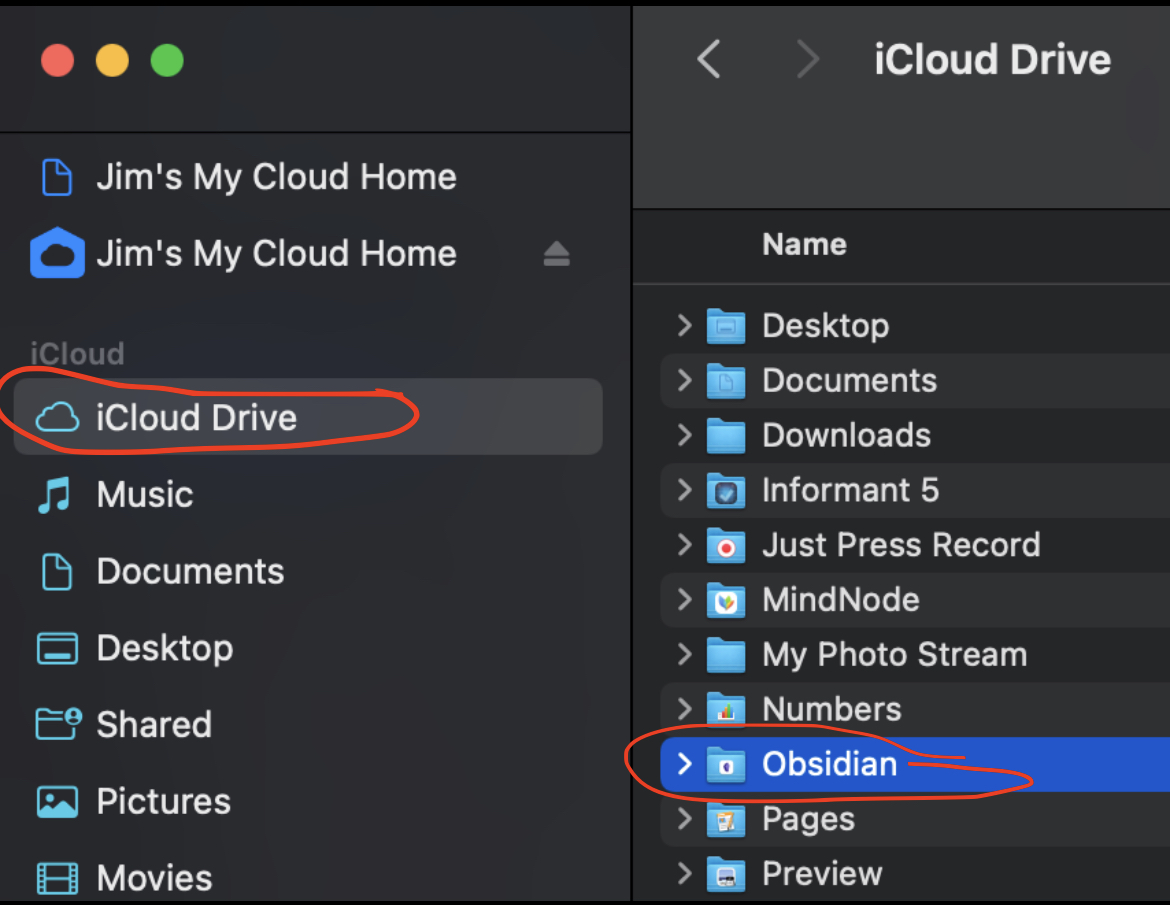Select first Jim's My Cloud Home sidebar label

click(x=277, y=177)
